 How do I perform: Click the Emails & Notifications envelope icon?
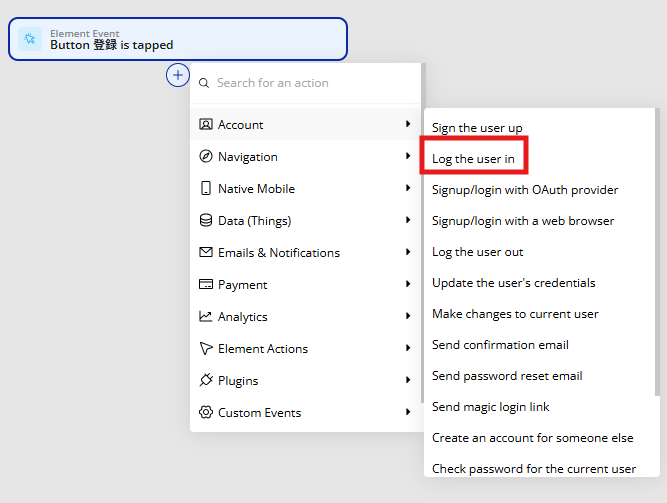tap(206, 252)
